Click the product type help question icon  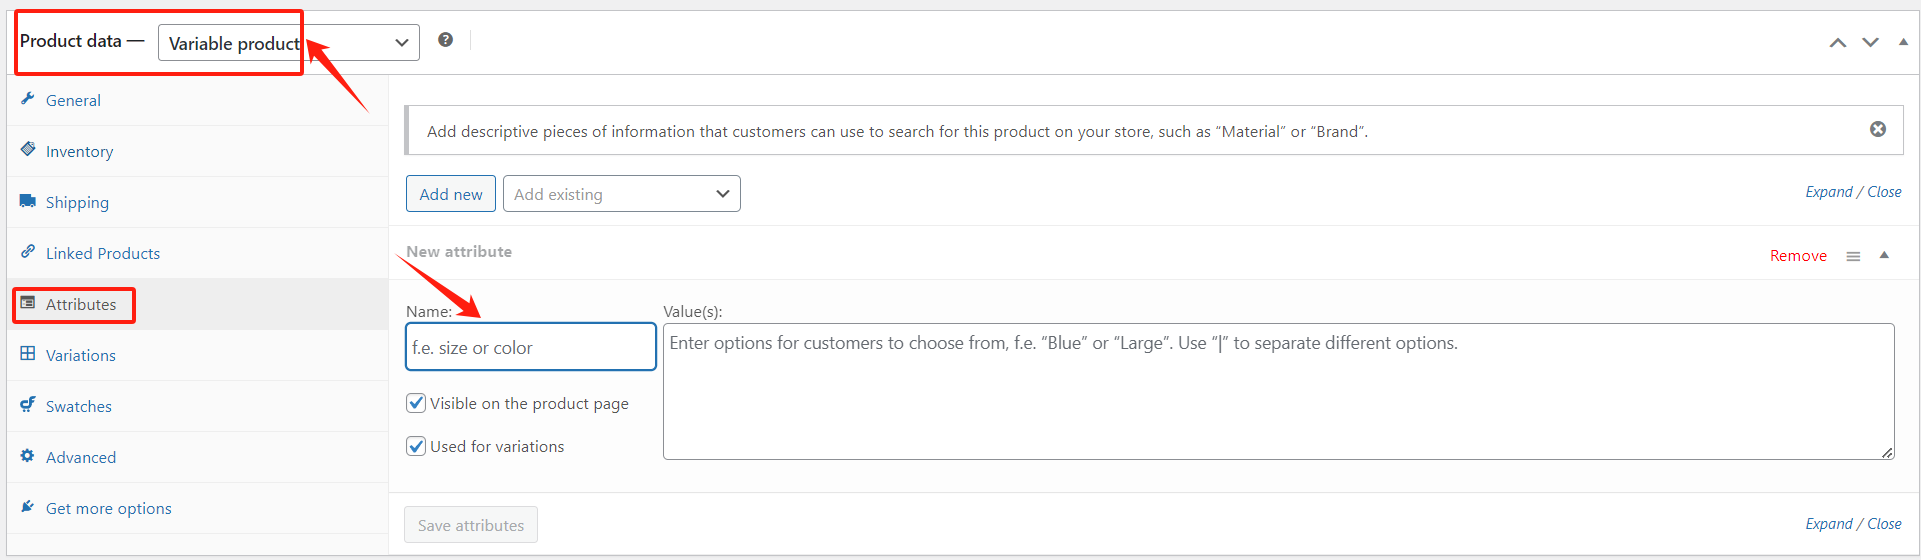pyautogui.click(x=445, y=40)
